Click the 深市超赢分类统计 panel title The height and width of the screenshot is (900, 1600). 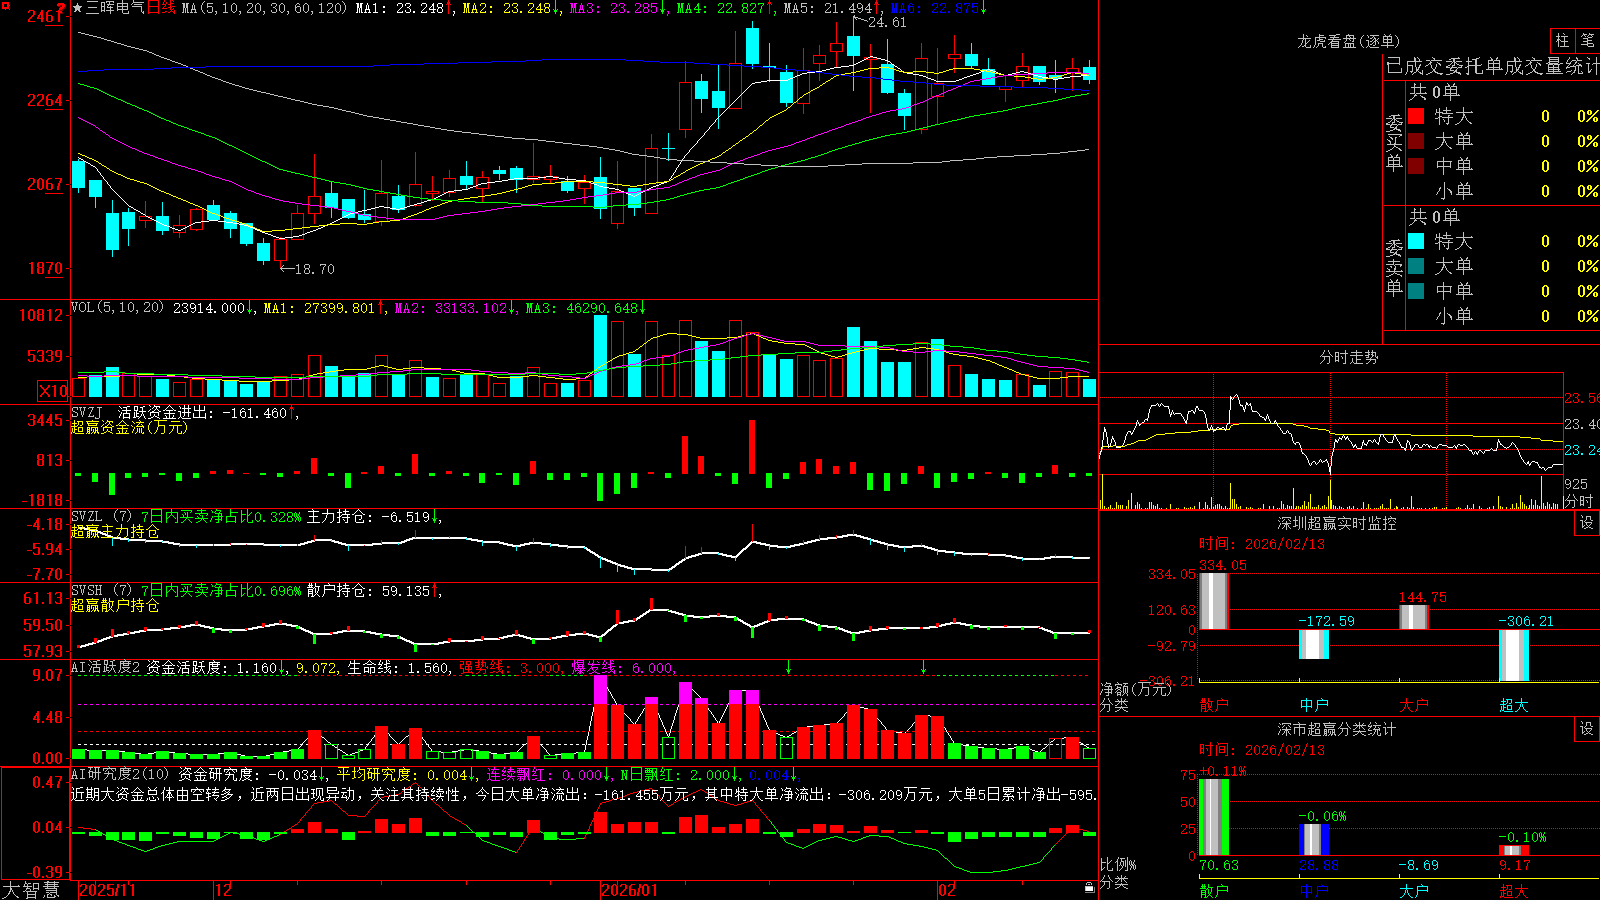click(x=1336, y=729)
